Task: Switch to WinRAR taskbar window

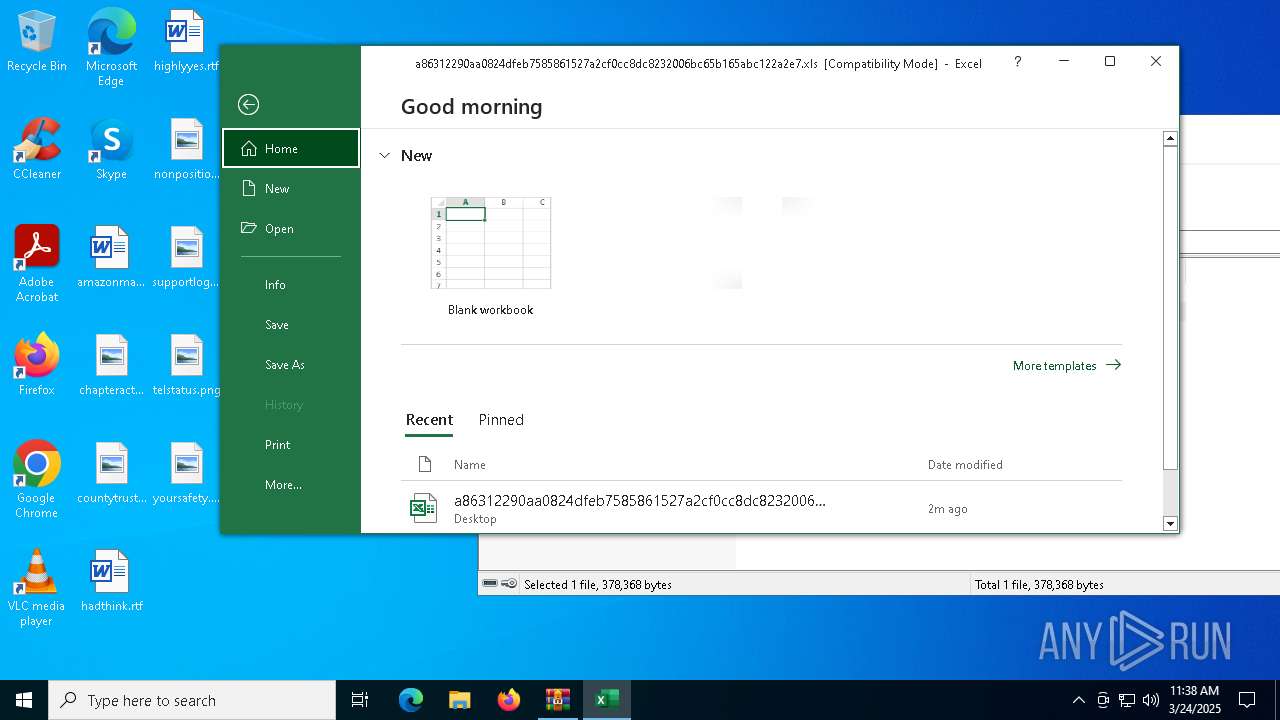Action: coord(557,700)
